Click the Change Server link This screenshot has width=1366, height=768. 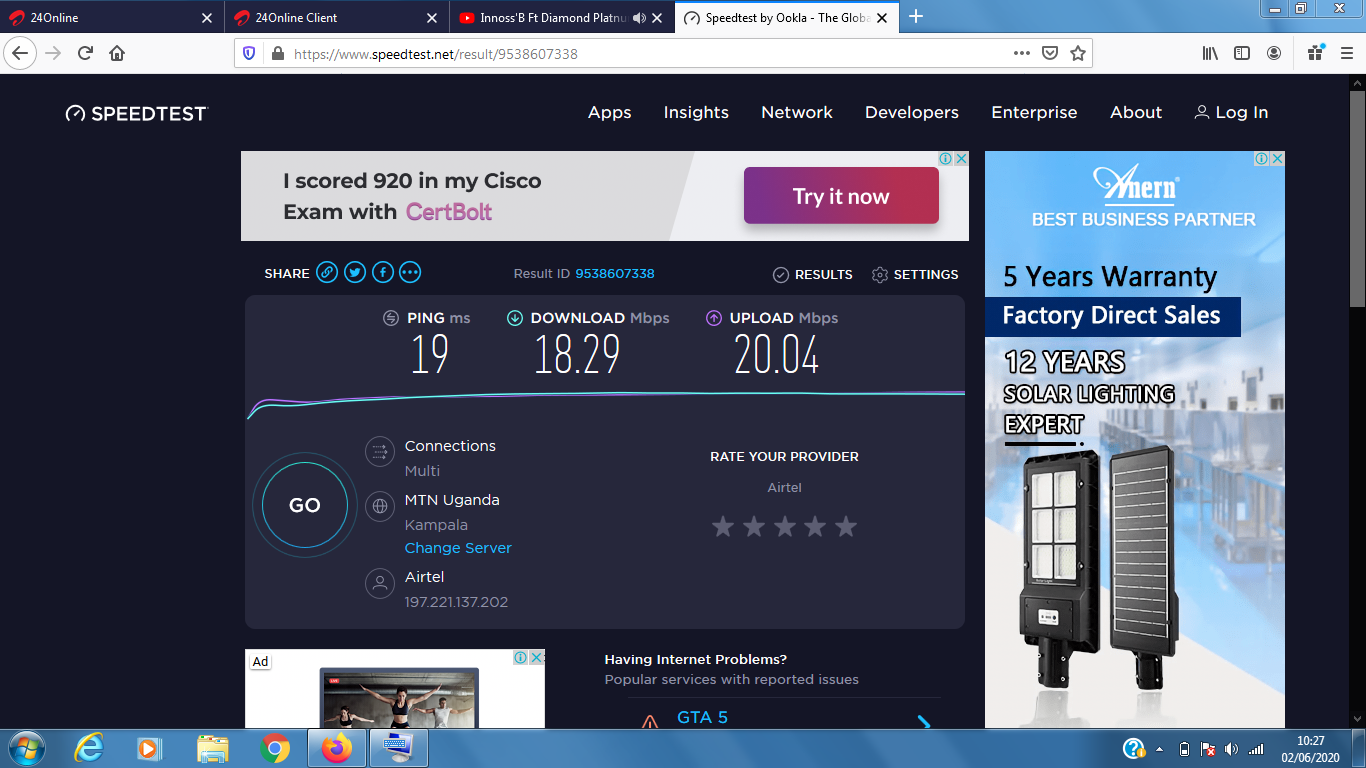click(x=458, y=548)
